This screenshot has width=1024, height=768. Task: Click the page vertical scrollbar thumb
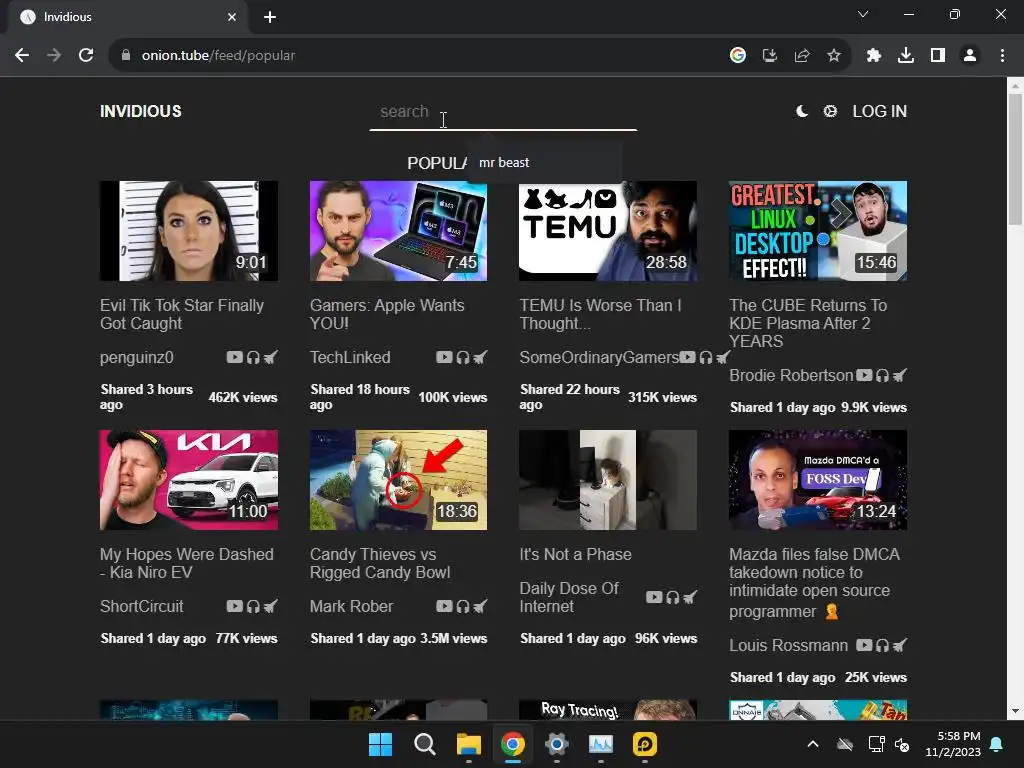point(1015,159)
